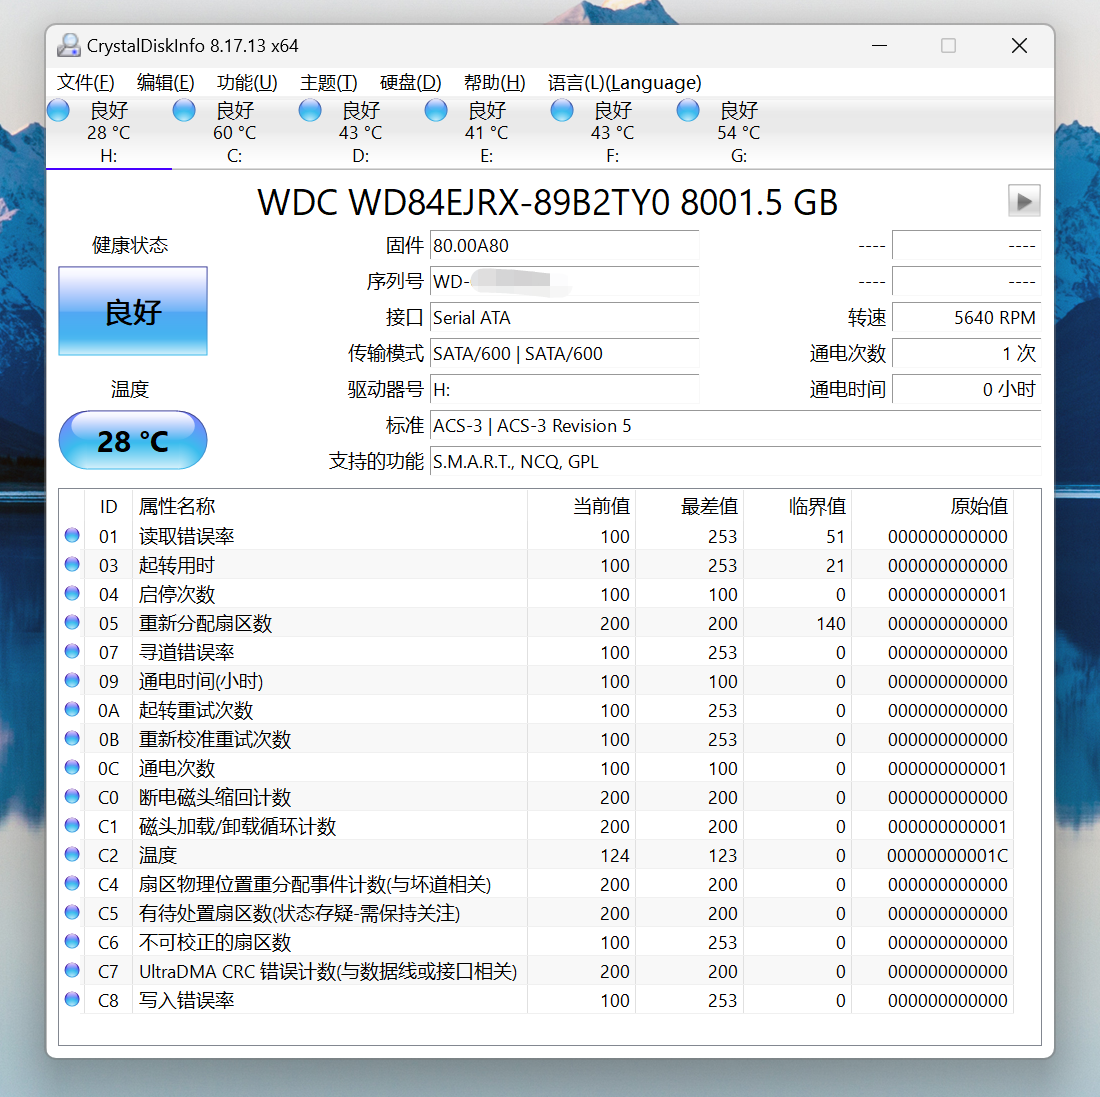Click the status dot for 重新校准重试次数 row

click(x=72, y=738)
